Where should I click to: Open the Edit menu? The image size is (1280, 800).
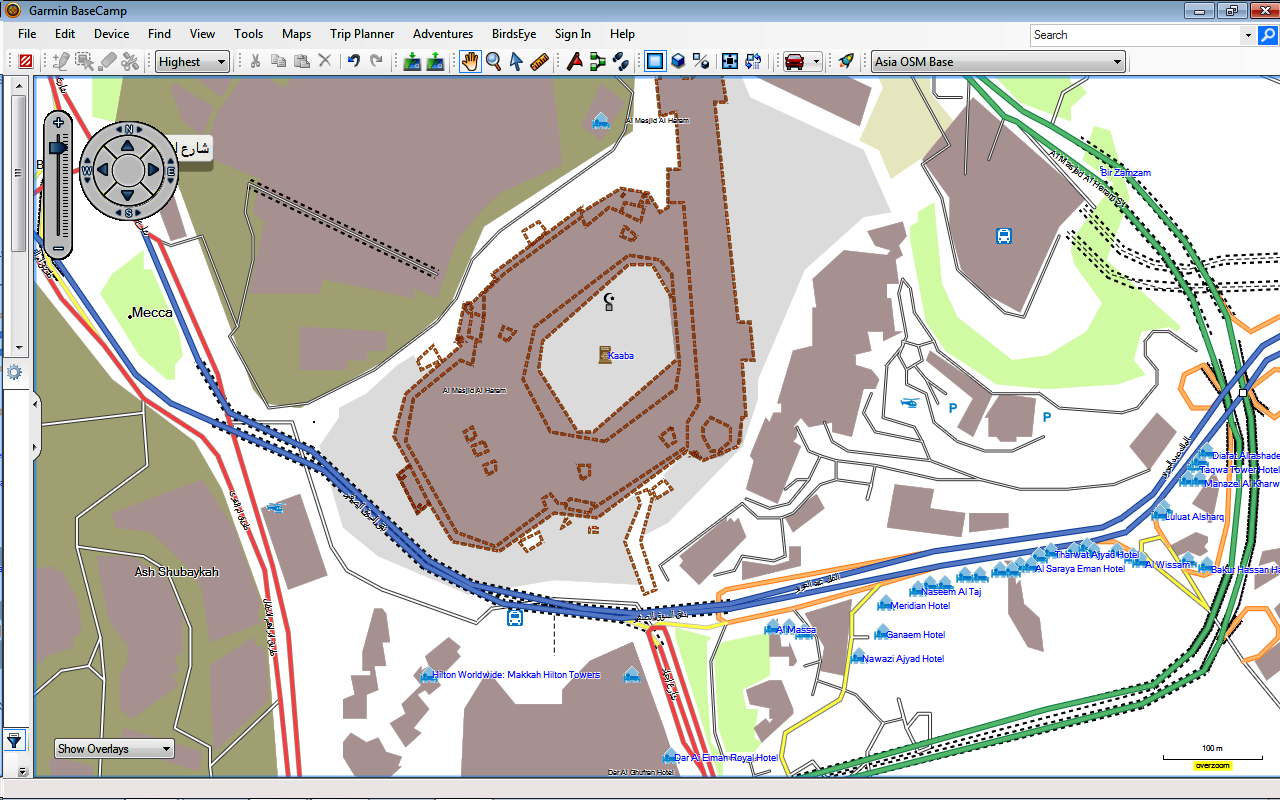point(65,34)
